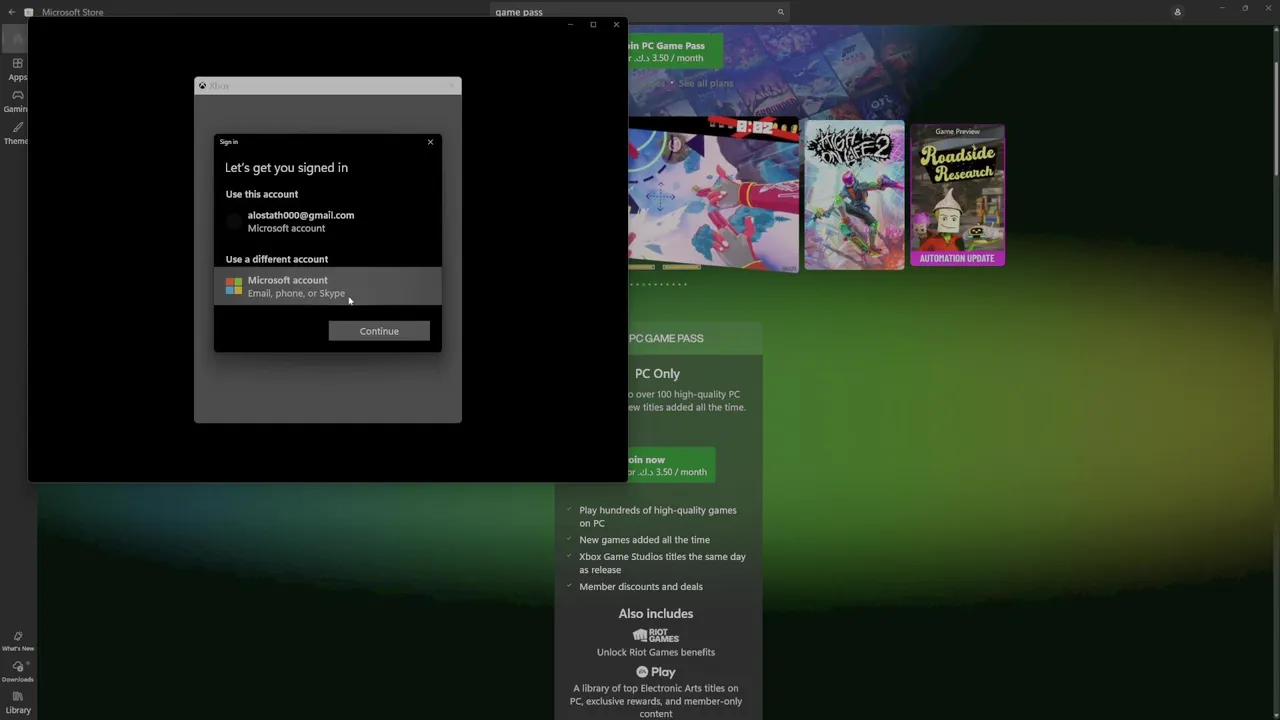Open the Roadside Research game thumbnail
1280x720 pixels.
click(957, 195)
